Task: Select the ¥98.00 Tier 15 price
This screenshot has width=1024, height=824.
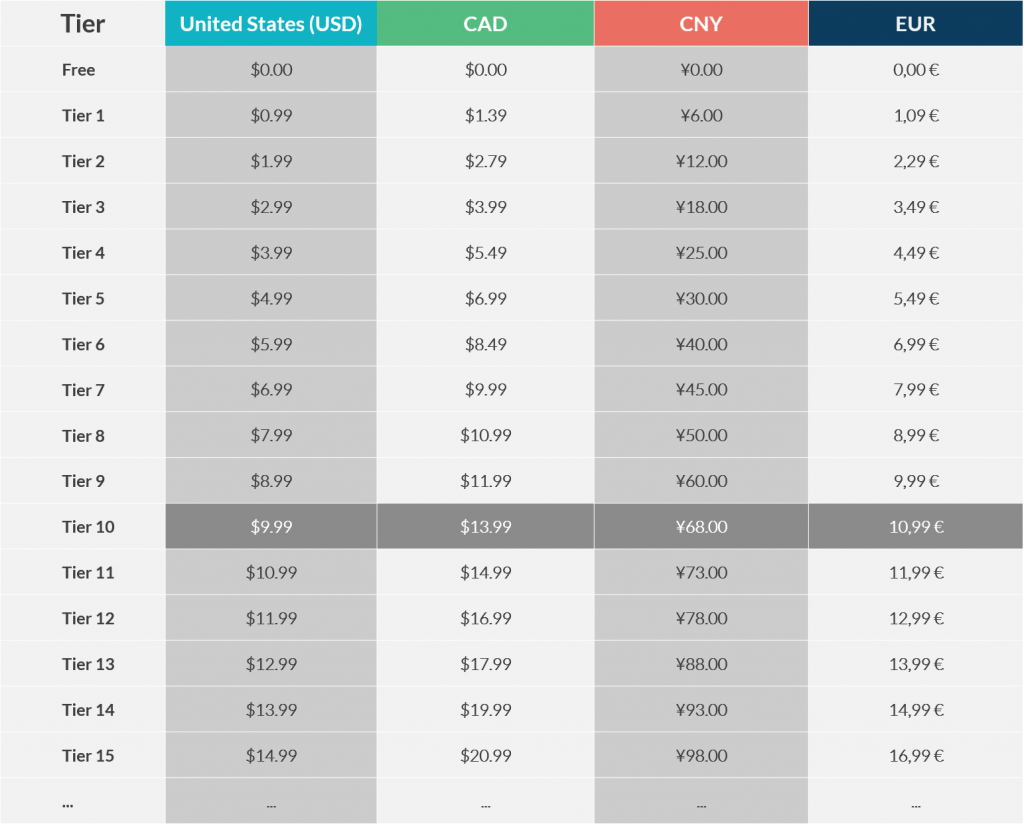Action: click(701, 755)
